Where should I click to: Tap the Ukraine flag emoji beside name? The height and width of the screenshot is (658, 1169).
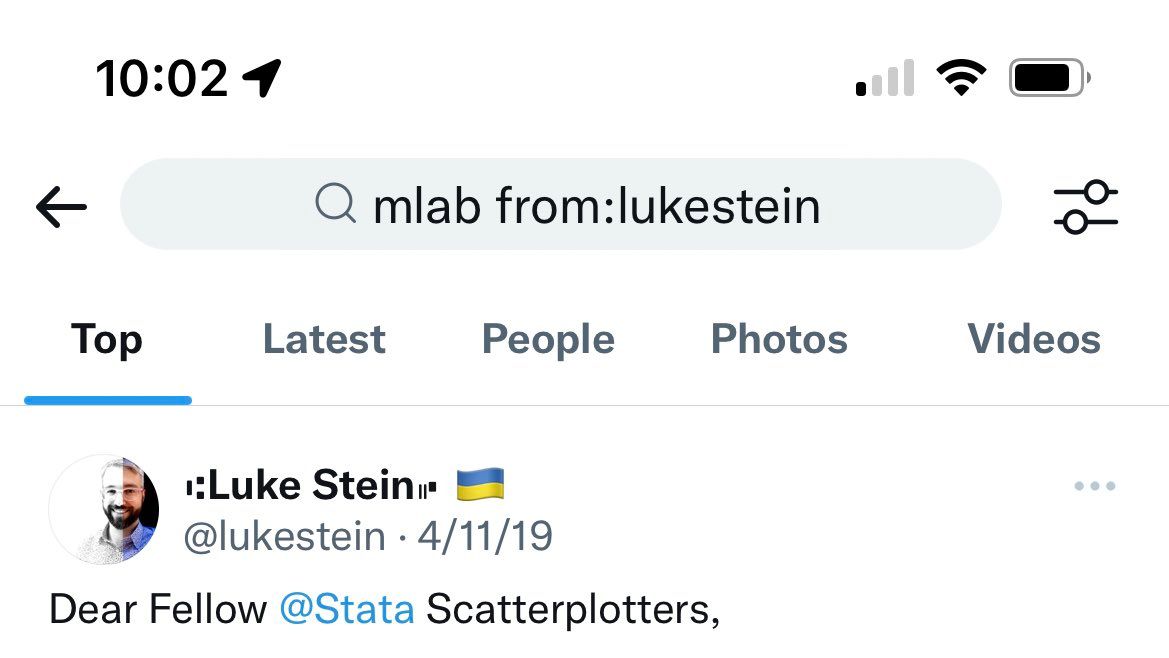click(x=480, y=486)
